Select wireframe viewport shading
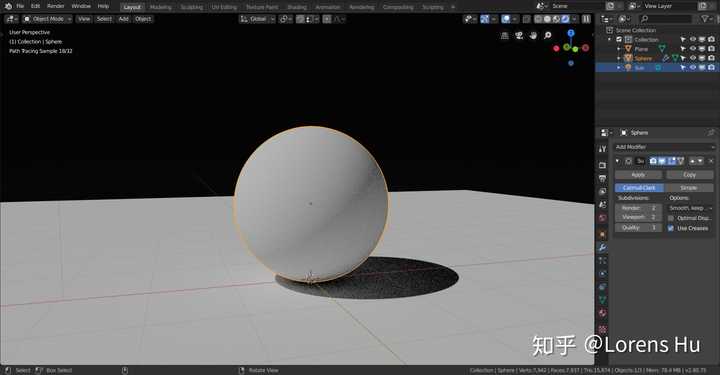Screen dimensions: 720x375 click(539, 19)
